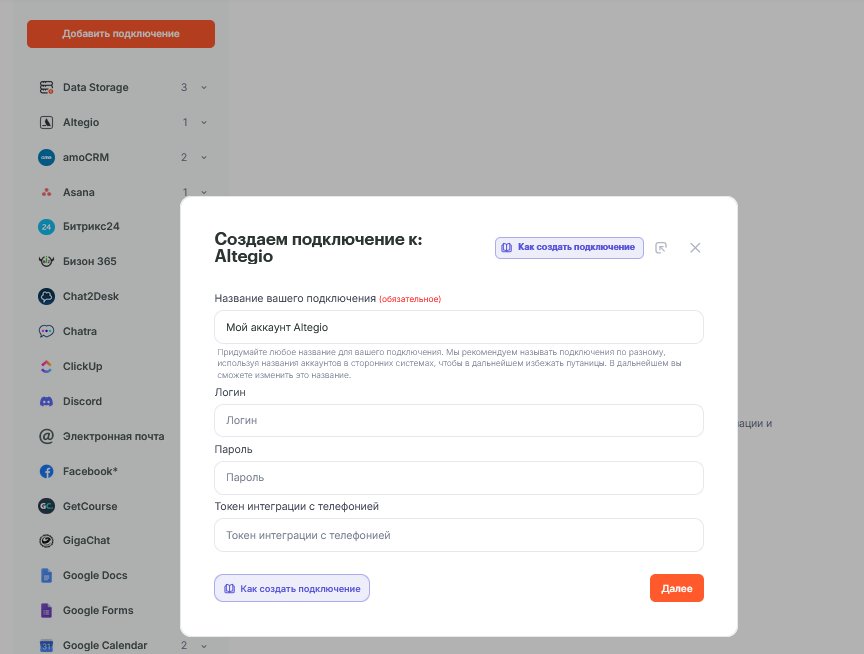This screenshot has height=654, width=864.
Task: Click the Добавить подключение button
Action: point(121,34)
